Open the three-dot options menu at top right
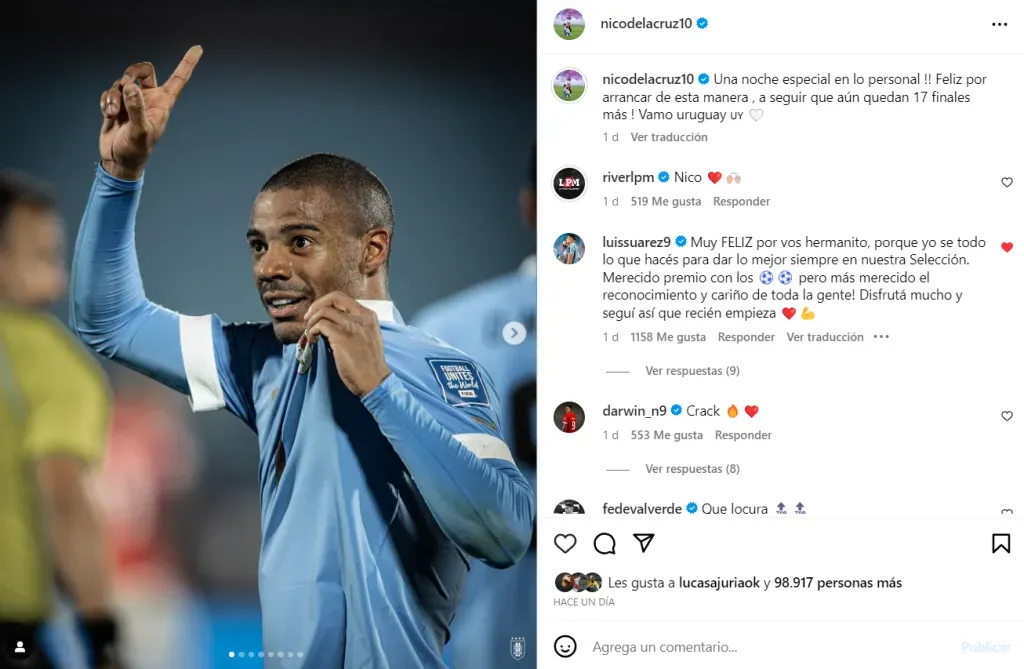The image size is (1024, 669). tap(999, 24)
